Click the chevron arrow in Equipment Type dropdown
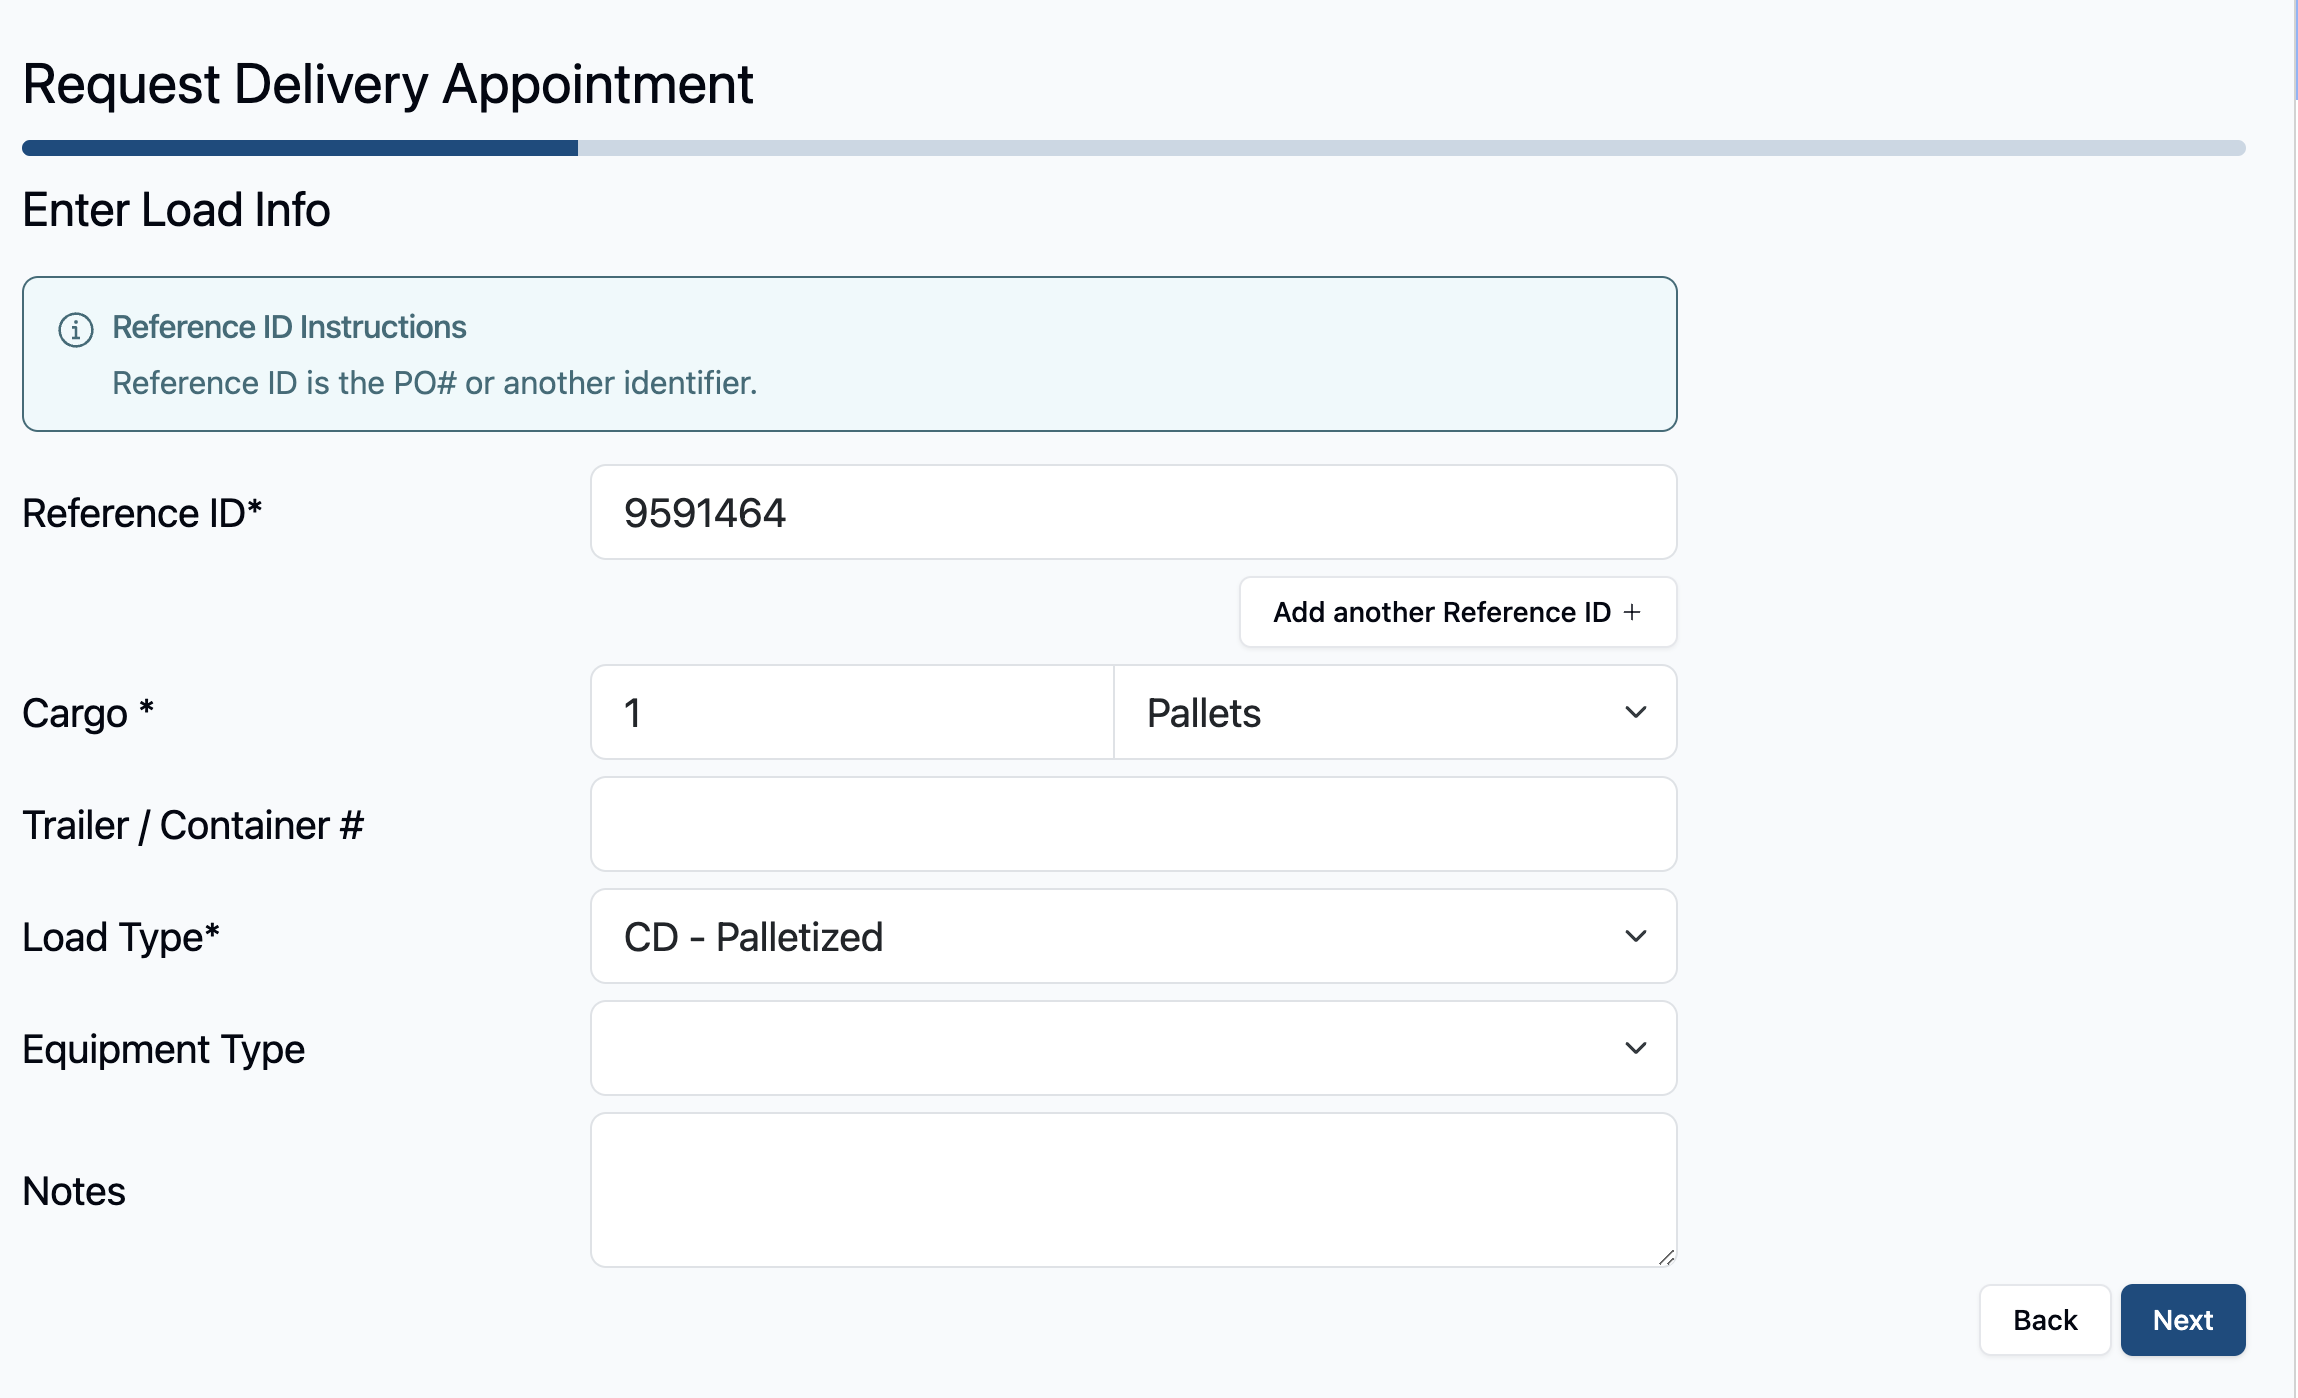This screenshot has height=1398, width=2298. pyautogui.click(x=1636, y=1048)
